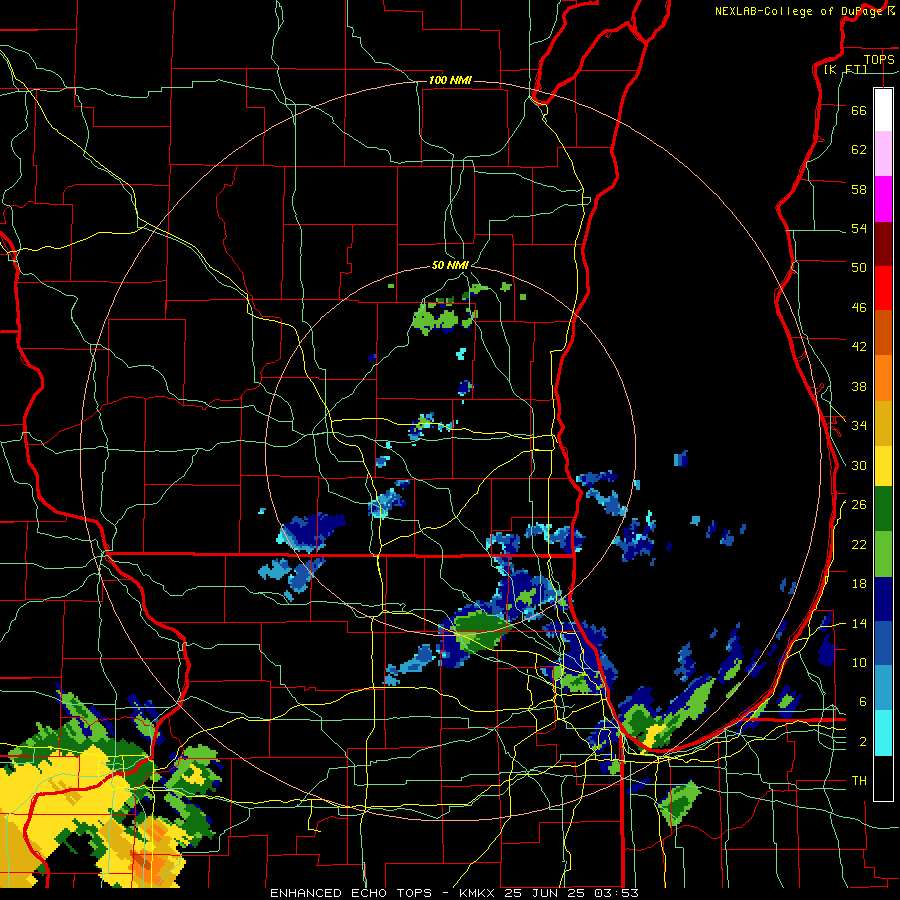Screen dimensions: 900x900
Task: Click the '100 NMI' range ring label
Action: point(450,80)
